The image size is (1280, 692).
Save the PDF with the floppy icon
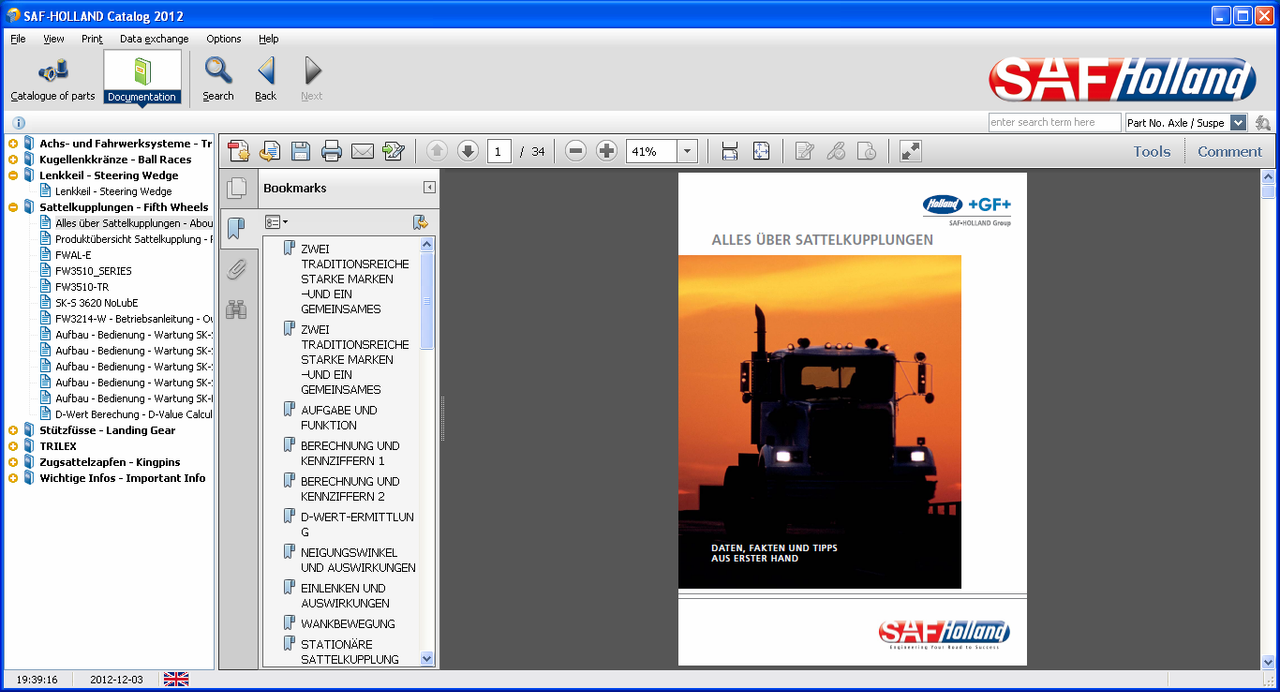pos(300,151)
